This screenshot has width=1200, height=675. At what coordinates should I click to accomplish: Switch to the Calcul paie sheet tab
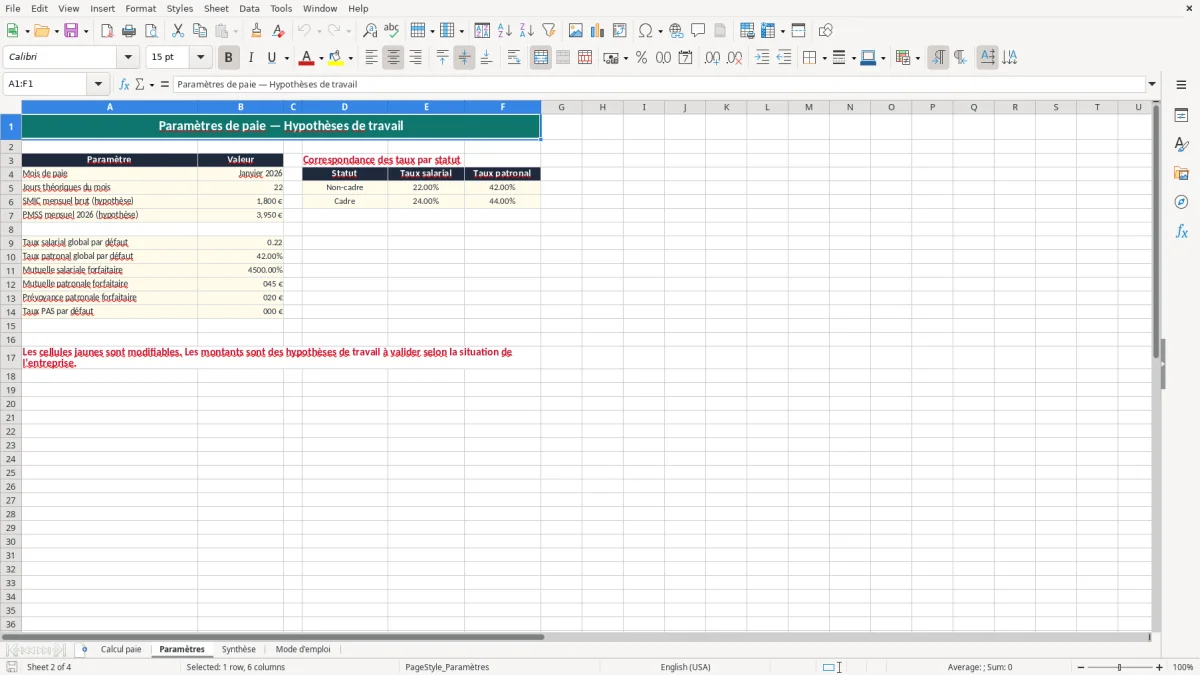tap(121, 649)
